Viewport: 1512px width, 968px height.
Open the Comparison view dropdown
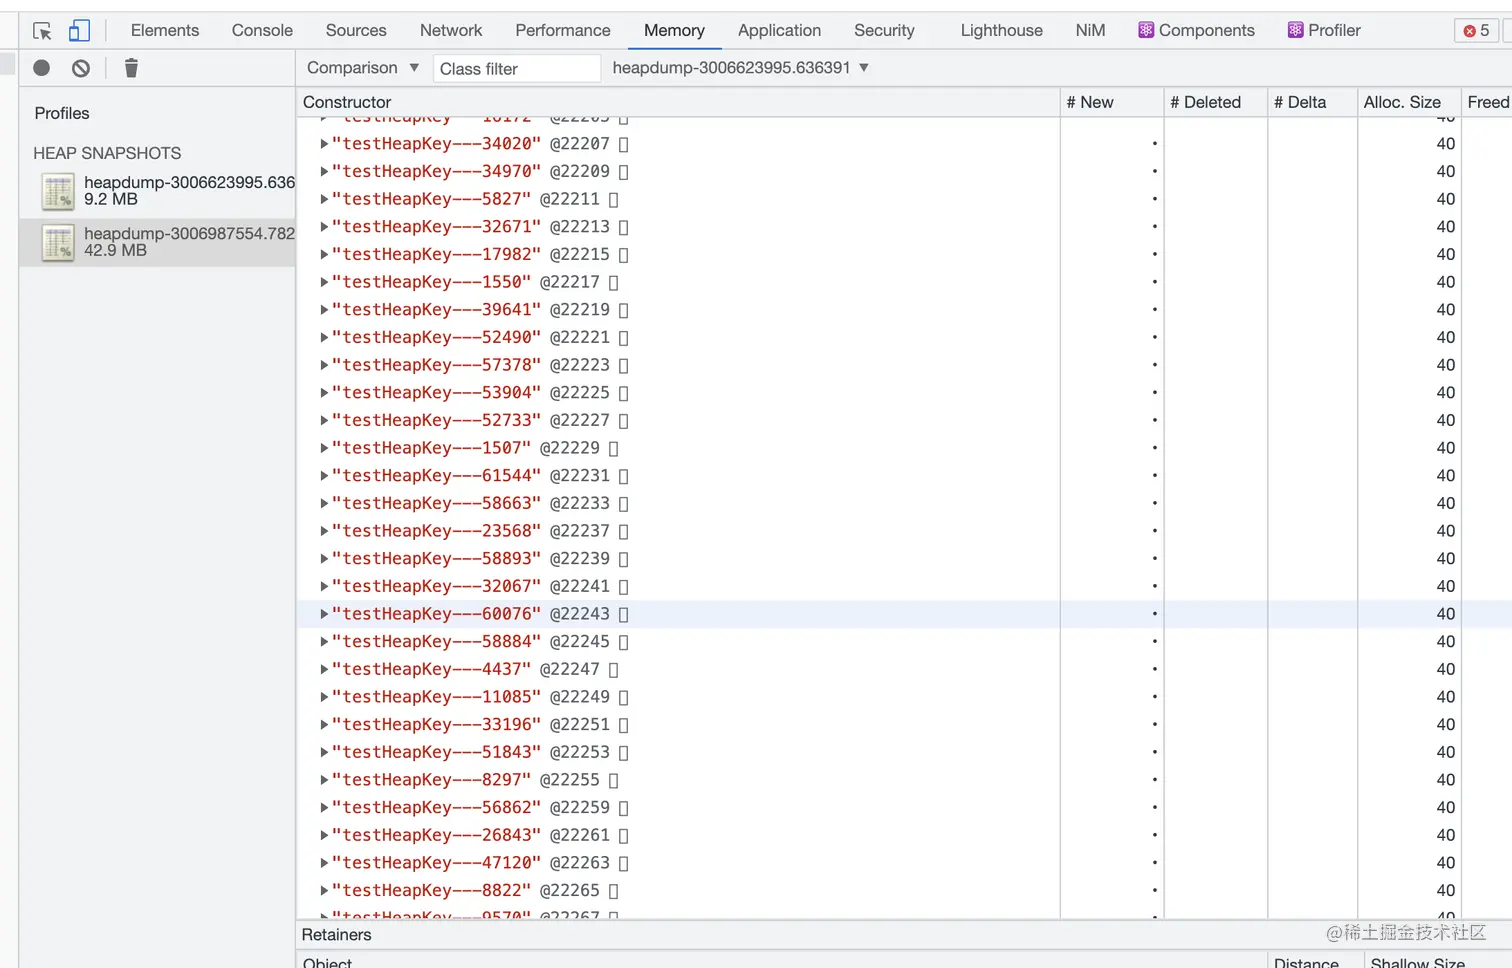click(362, 68)
